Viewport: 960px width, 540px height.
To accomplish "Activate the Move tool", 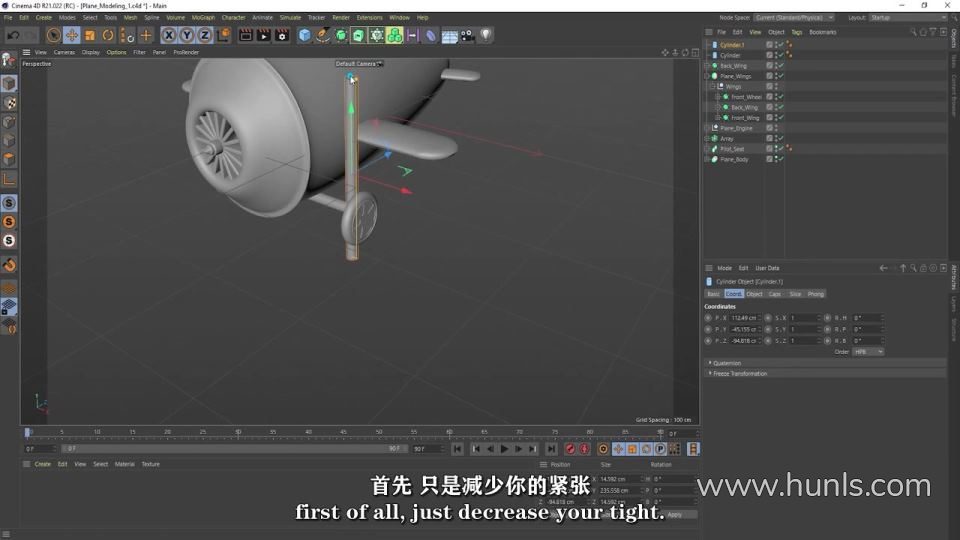I will point(72,36).
